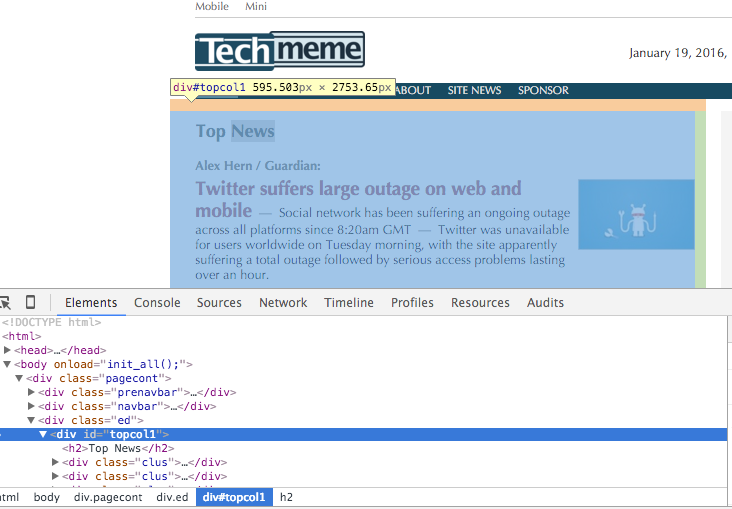This screenshot has height=509, width=732.
Task: Open the SITE NEWS navbar link
Action: tap(474, 90)
